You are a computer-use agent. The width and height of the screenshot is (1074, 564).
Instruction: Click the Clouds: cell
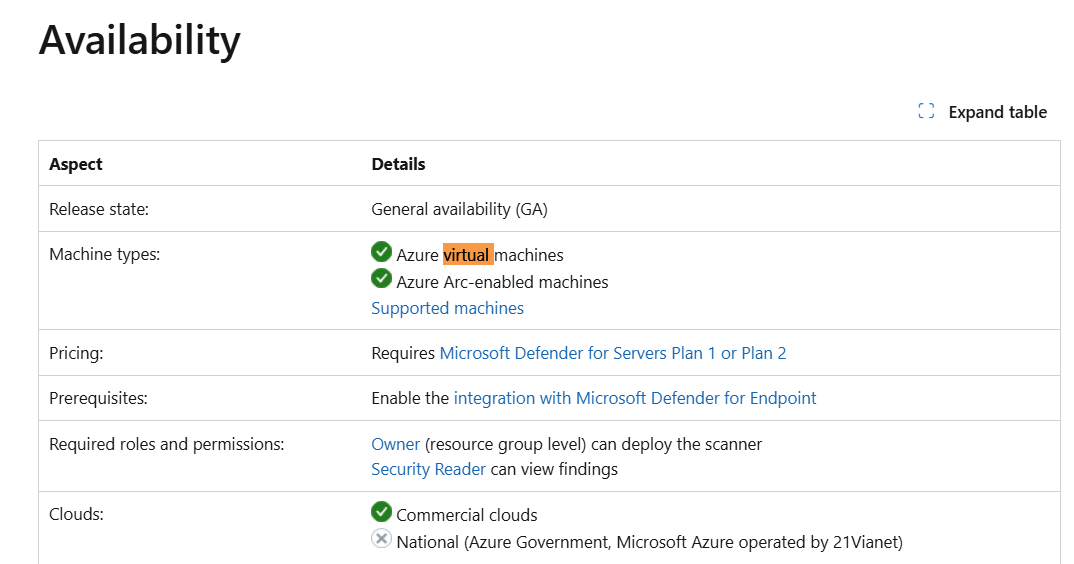click(76, 514)
